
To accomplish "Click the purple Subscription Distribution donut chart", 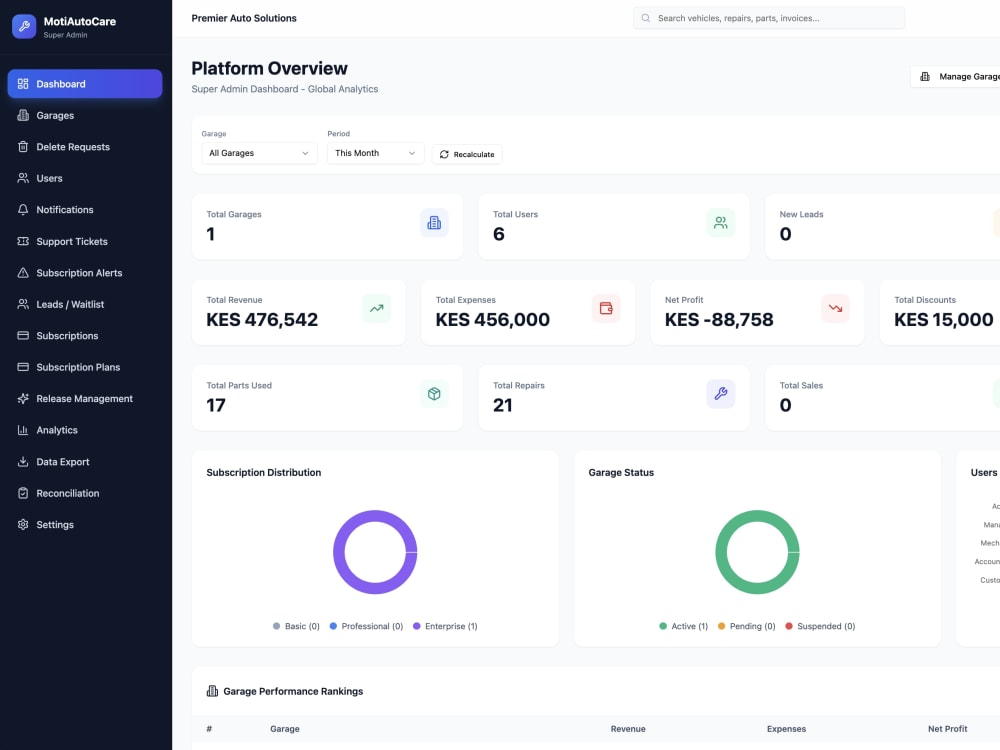I will click(375, 552).
